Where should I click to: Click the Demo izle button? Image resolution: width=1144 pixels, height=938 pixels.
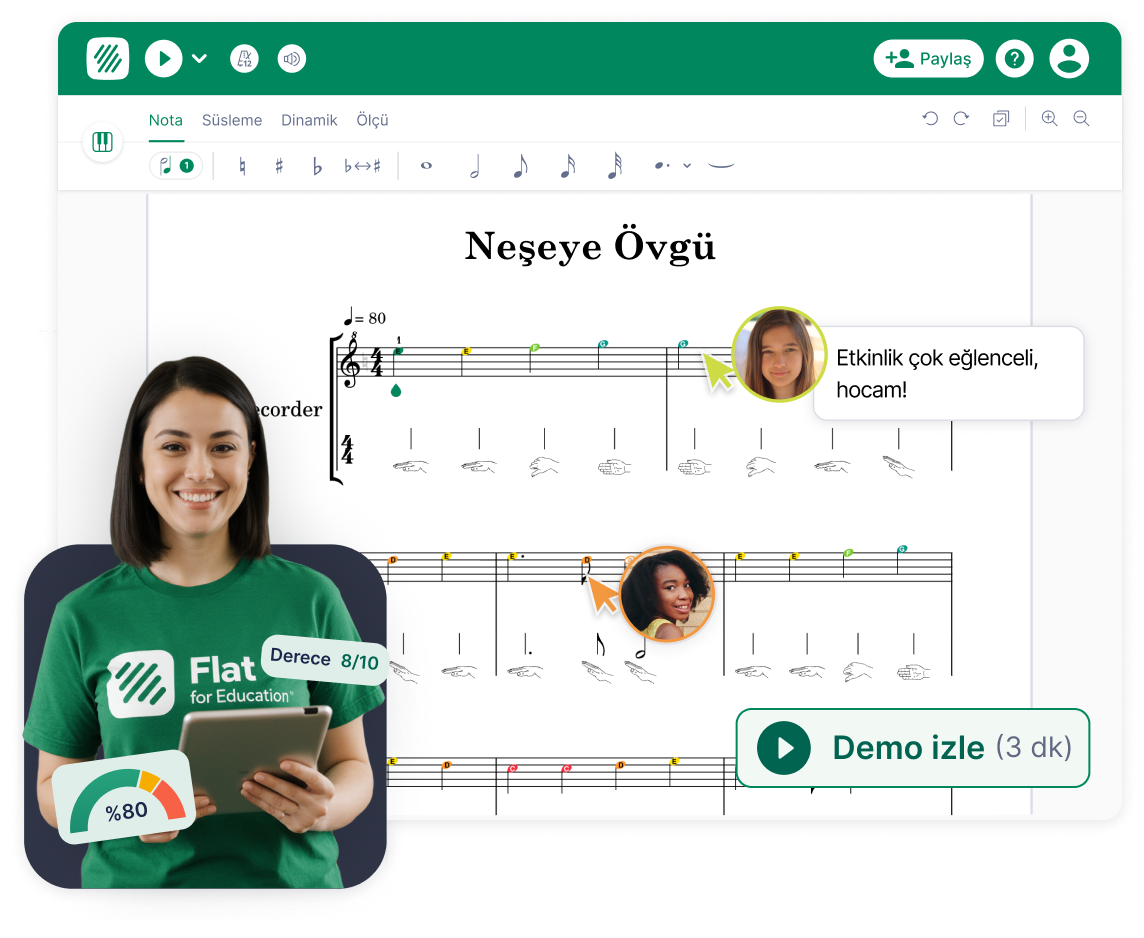(x=912, y=748)
